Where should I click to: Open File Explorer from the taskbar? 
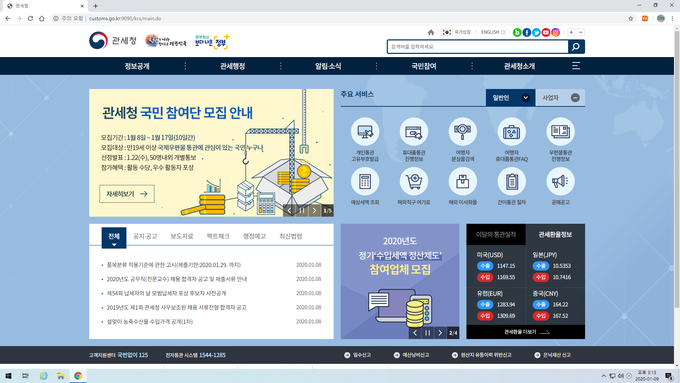tap(61, 376)
